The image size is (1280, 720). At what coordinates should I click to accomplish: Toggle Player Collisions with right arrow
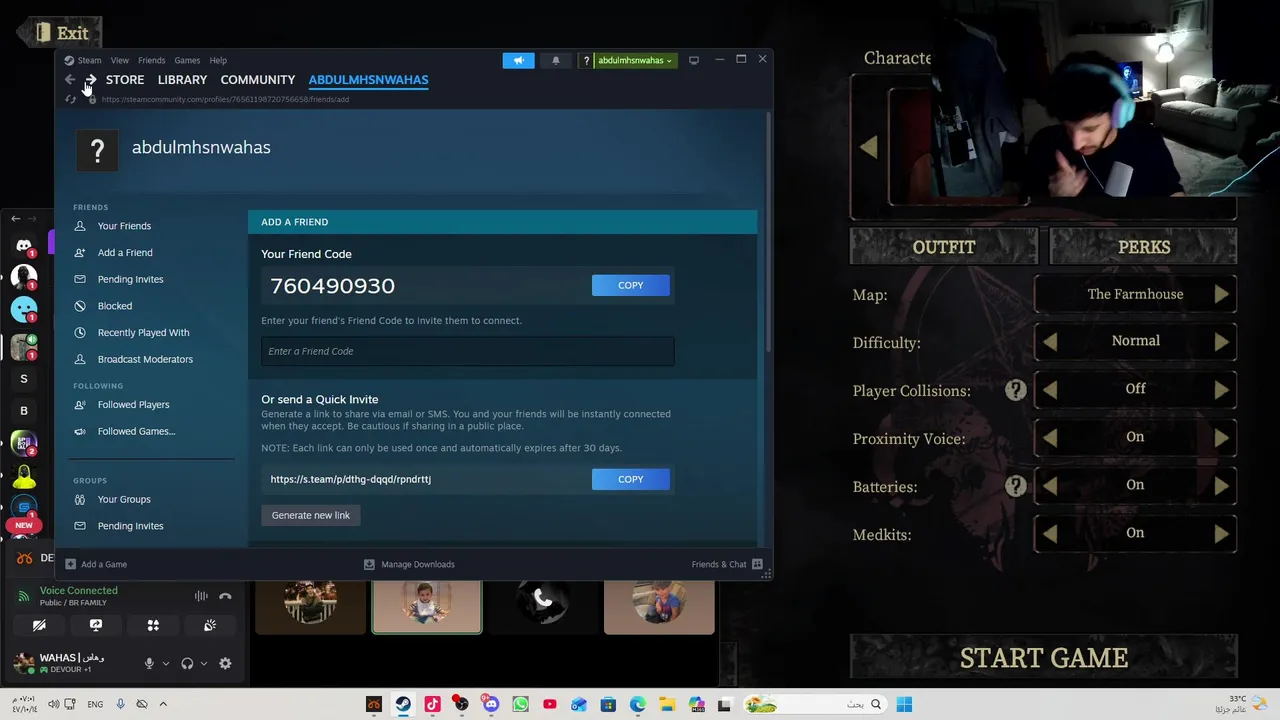pyautogui.click(x=1221, y=390)
